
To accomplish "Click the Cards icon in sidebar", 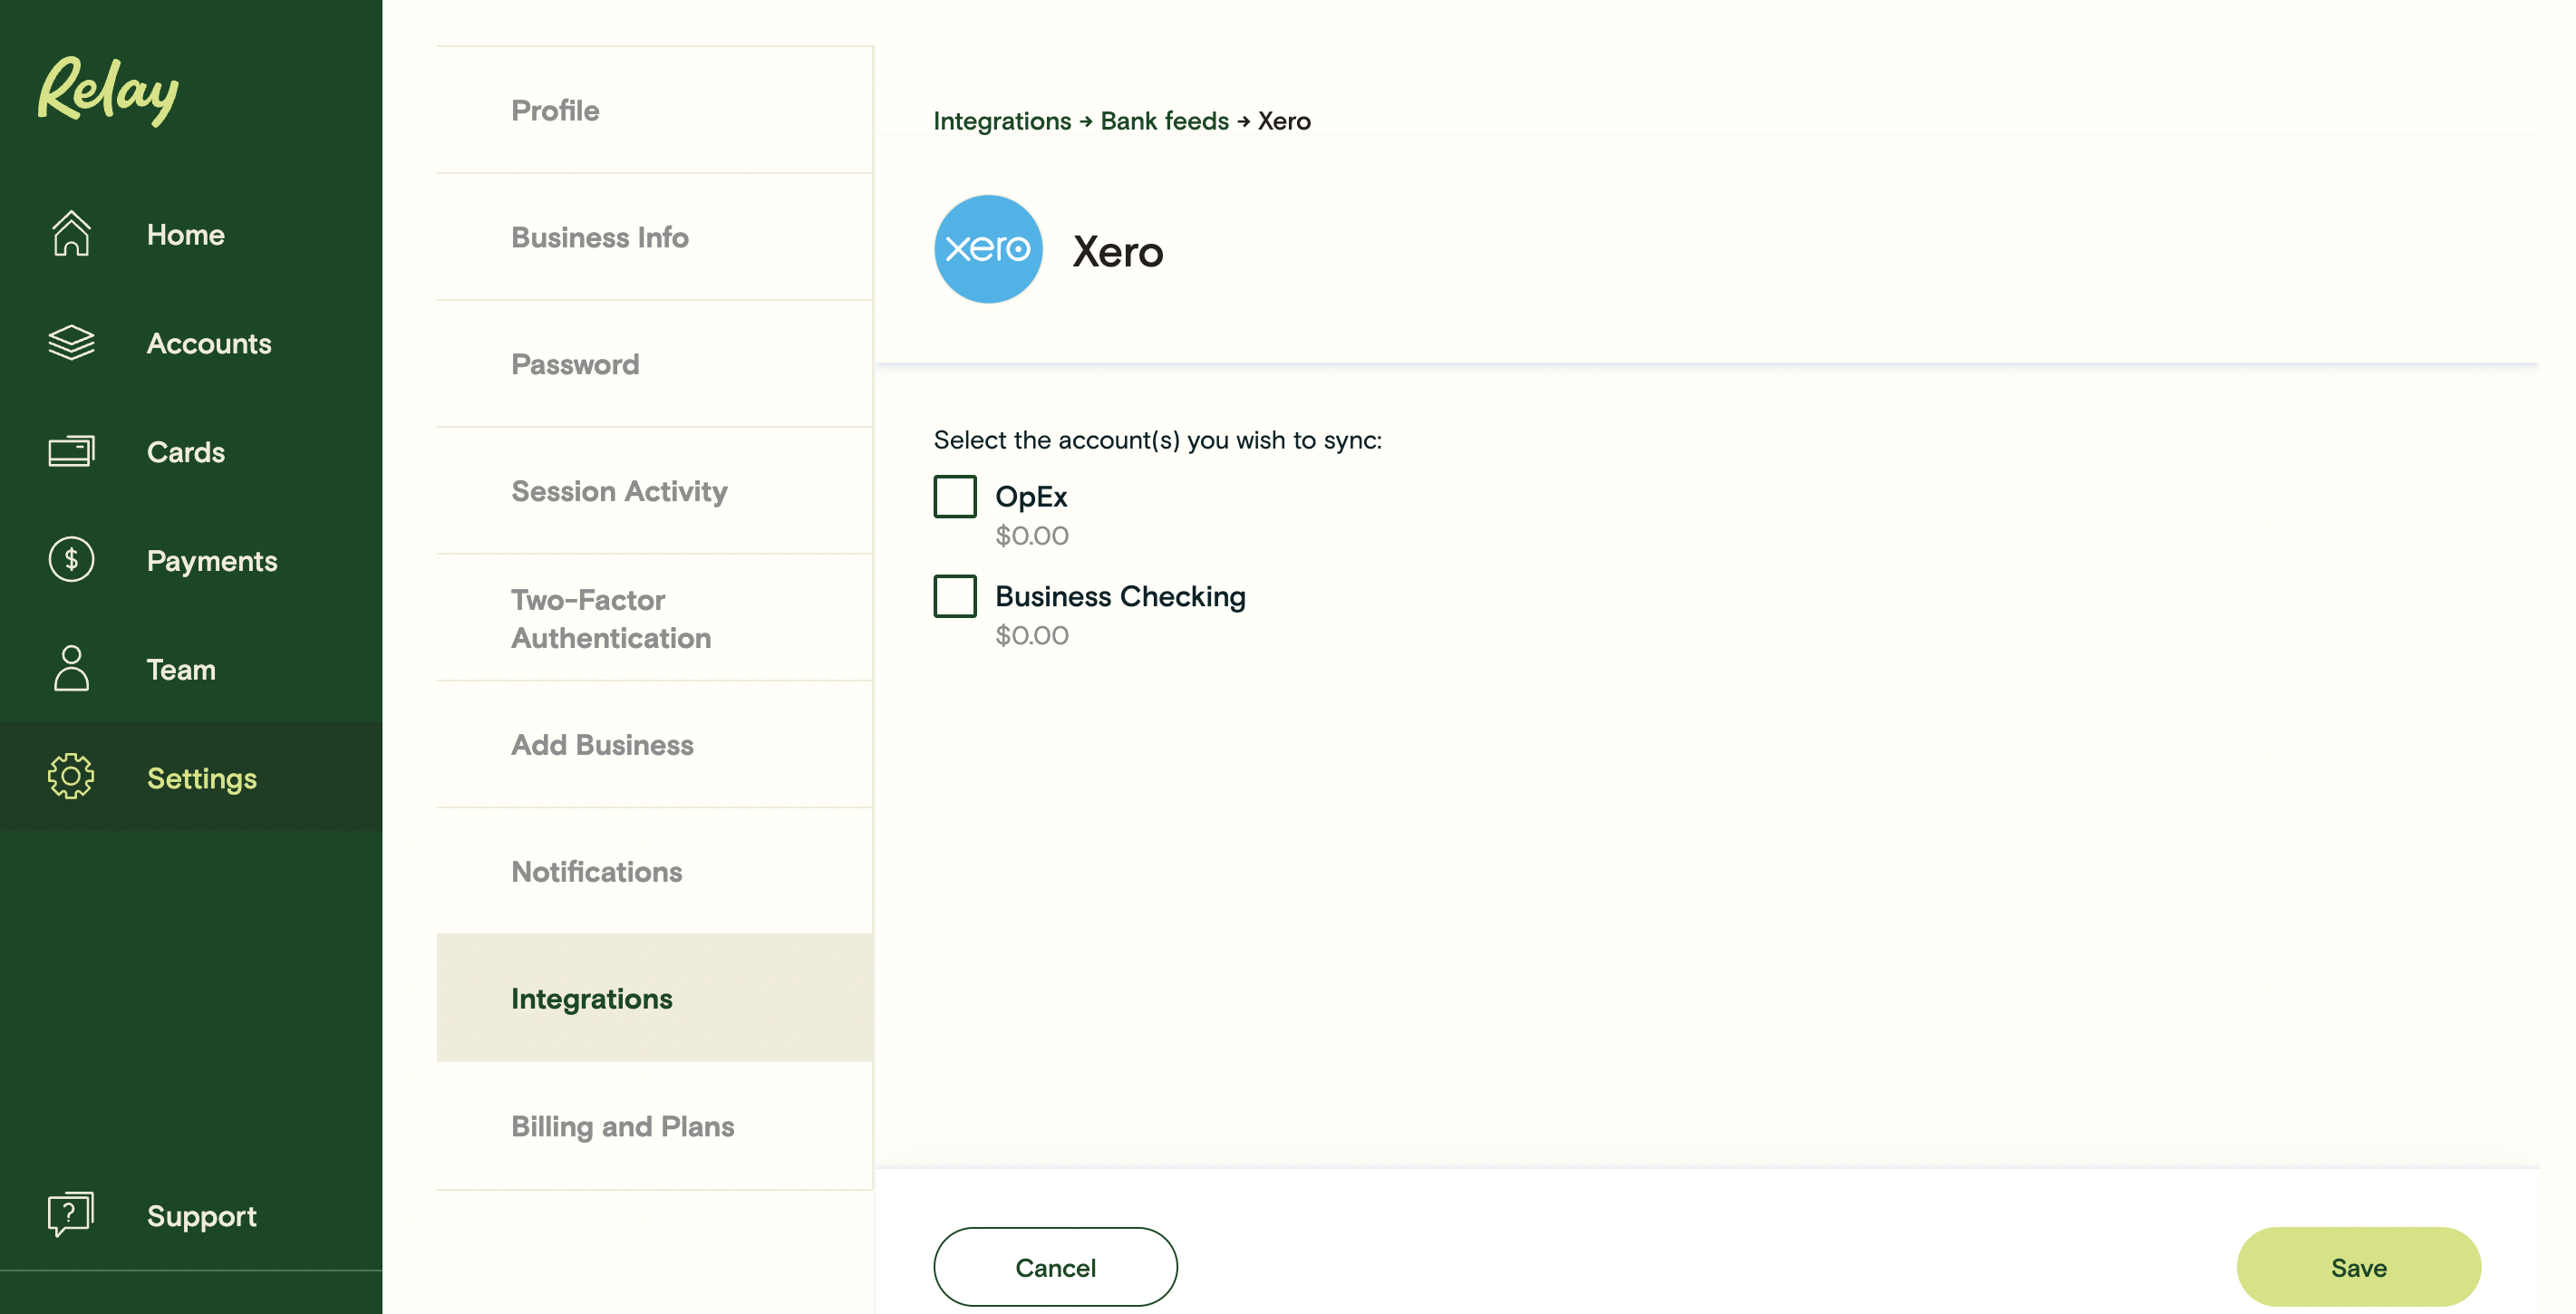I will [x=71, y=451].
